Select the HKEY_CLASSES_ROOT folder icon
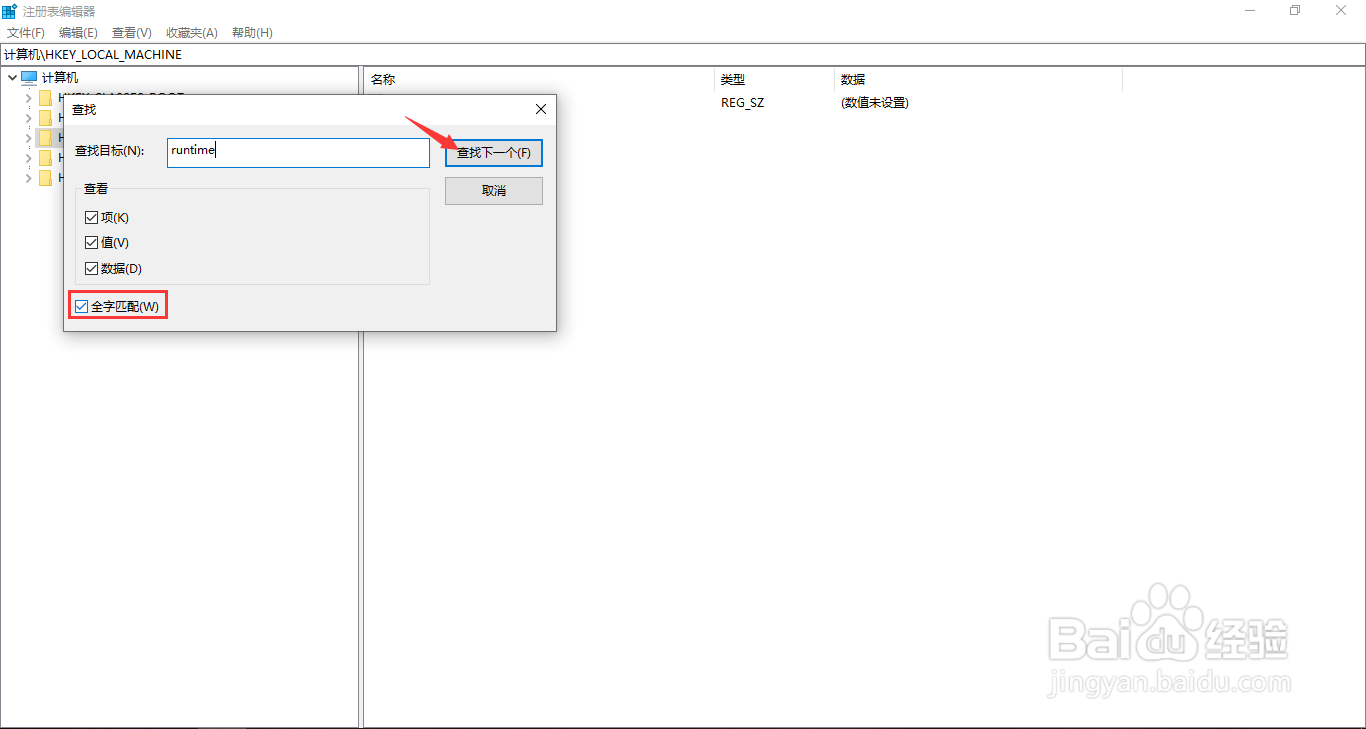The width and height of the screenshot is (1366, 729). click(x=45, y=97)
